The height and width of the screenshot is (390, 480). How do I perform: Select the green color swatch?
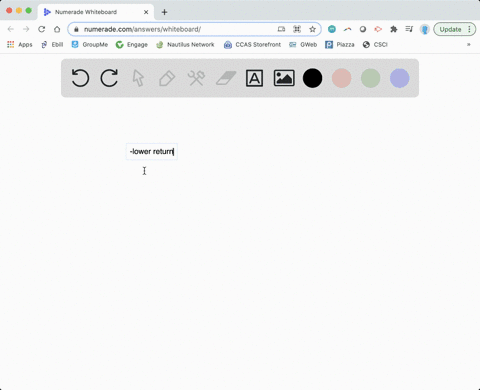[x=370, y=78]
